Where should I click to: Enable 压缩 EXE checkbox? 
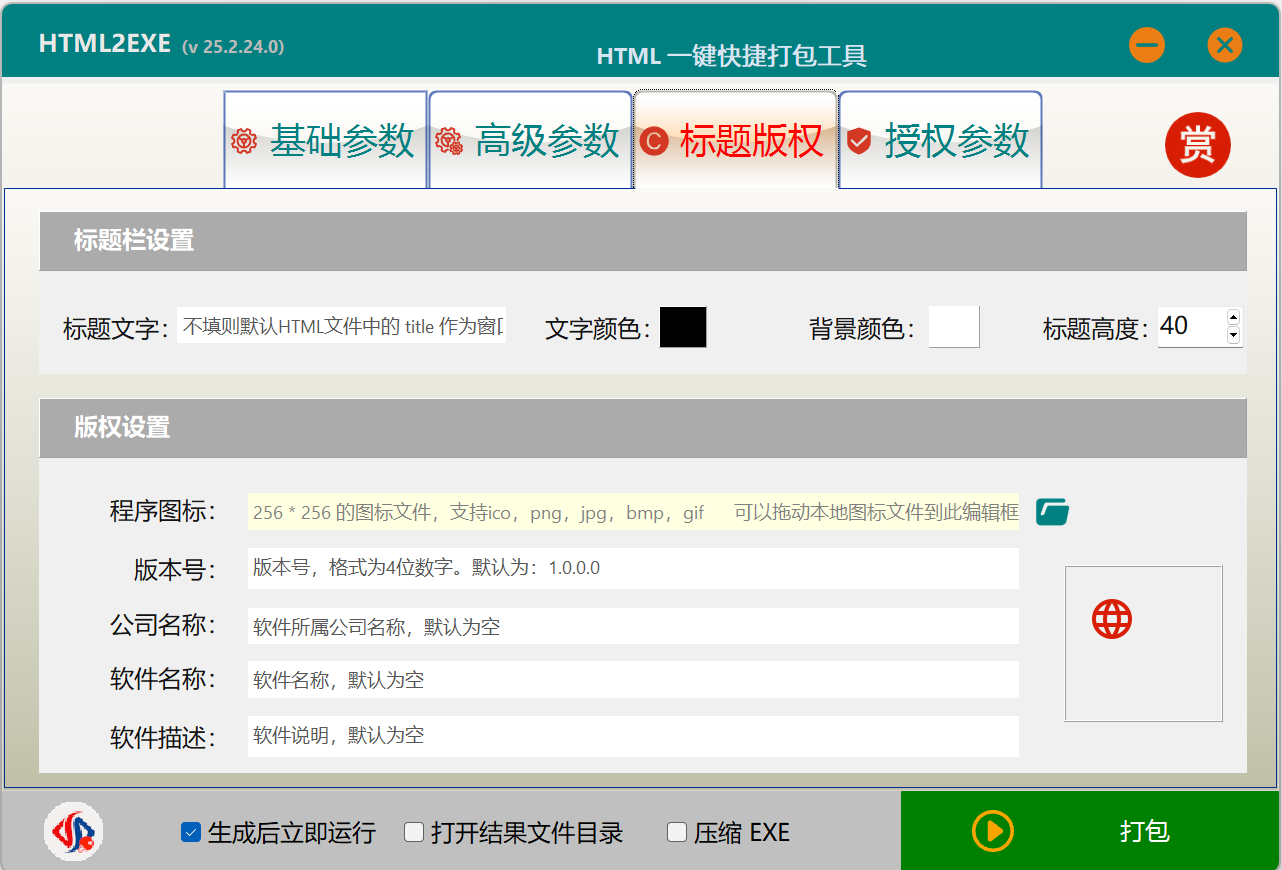point(677,832)
